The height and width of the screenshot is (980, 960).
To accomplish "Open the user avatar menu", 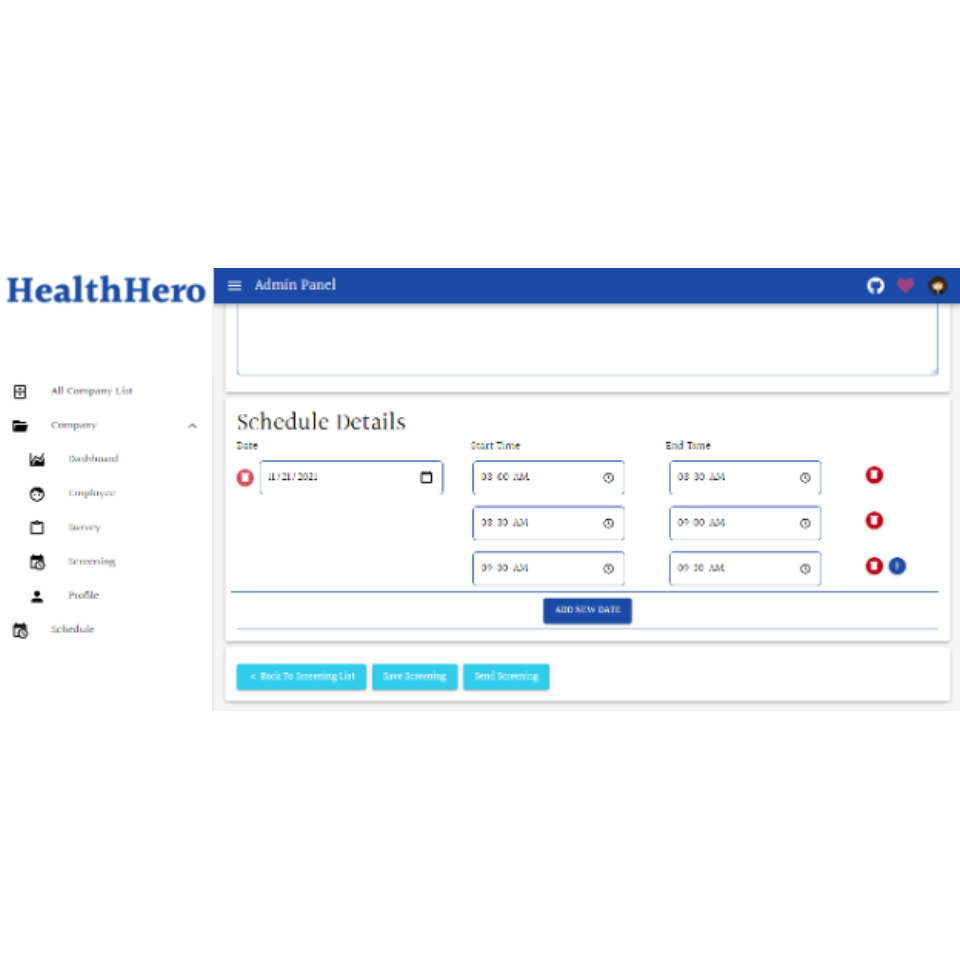I will click(x=937, y=286).
